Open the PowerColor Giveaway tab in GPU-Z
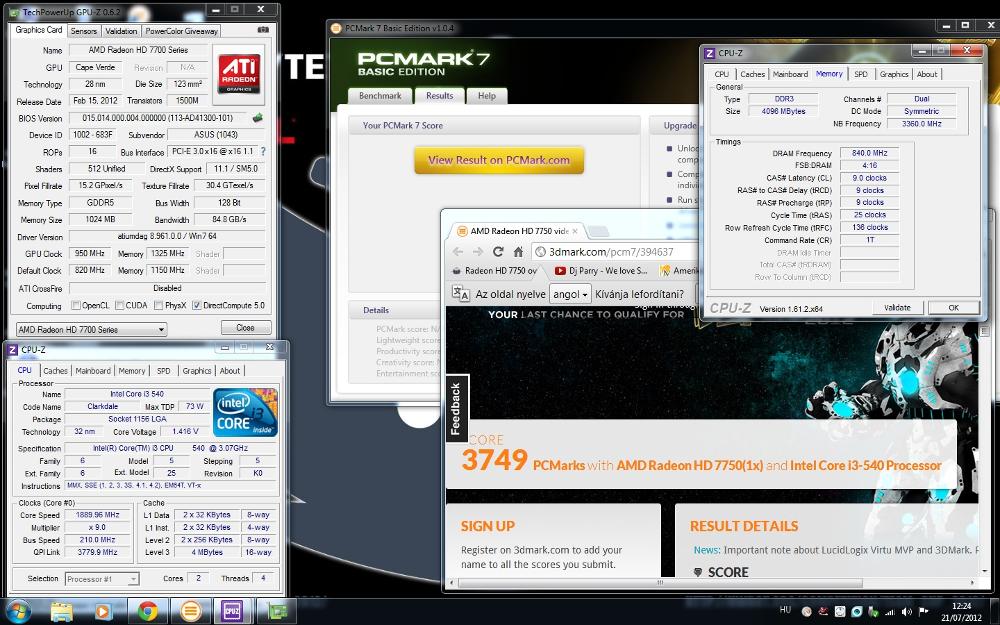 [181, 31]
